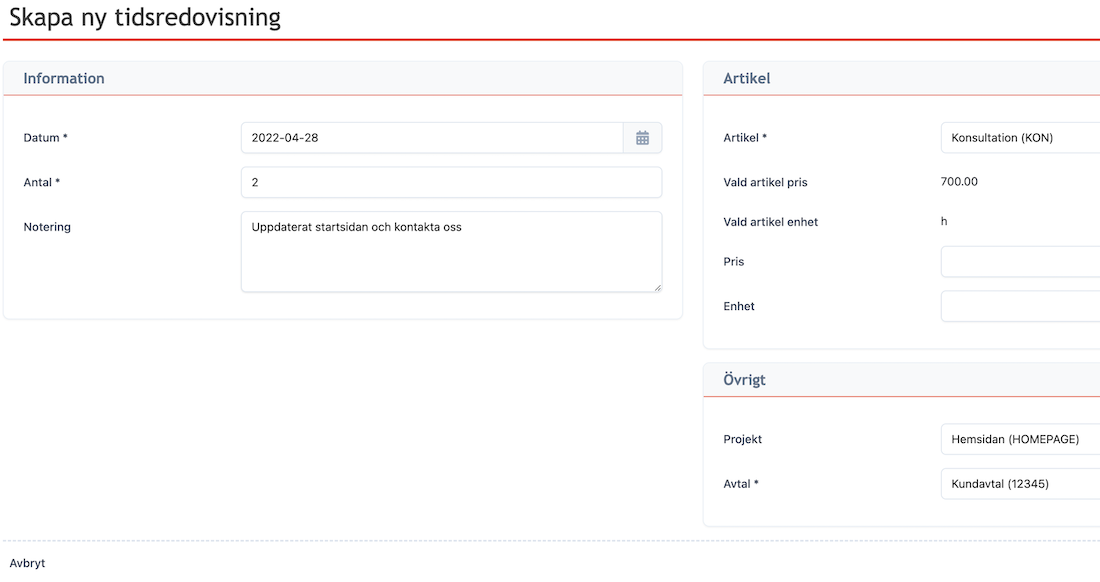This screenshot has height=582, width=1100.
Task: Click the Skapa ny tidsredovisning title
Action: tap(145, 17)
